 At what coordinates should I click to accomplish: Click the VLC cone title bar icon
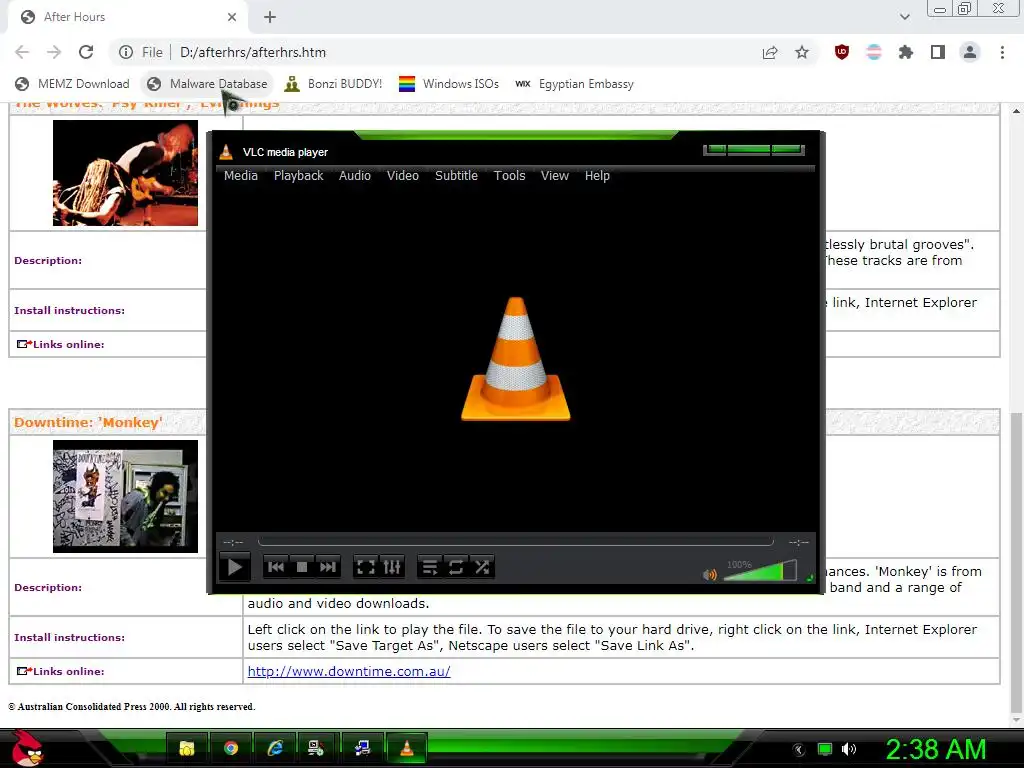(x=226, y=152)
